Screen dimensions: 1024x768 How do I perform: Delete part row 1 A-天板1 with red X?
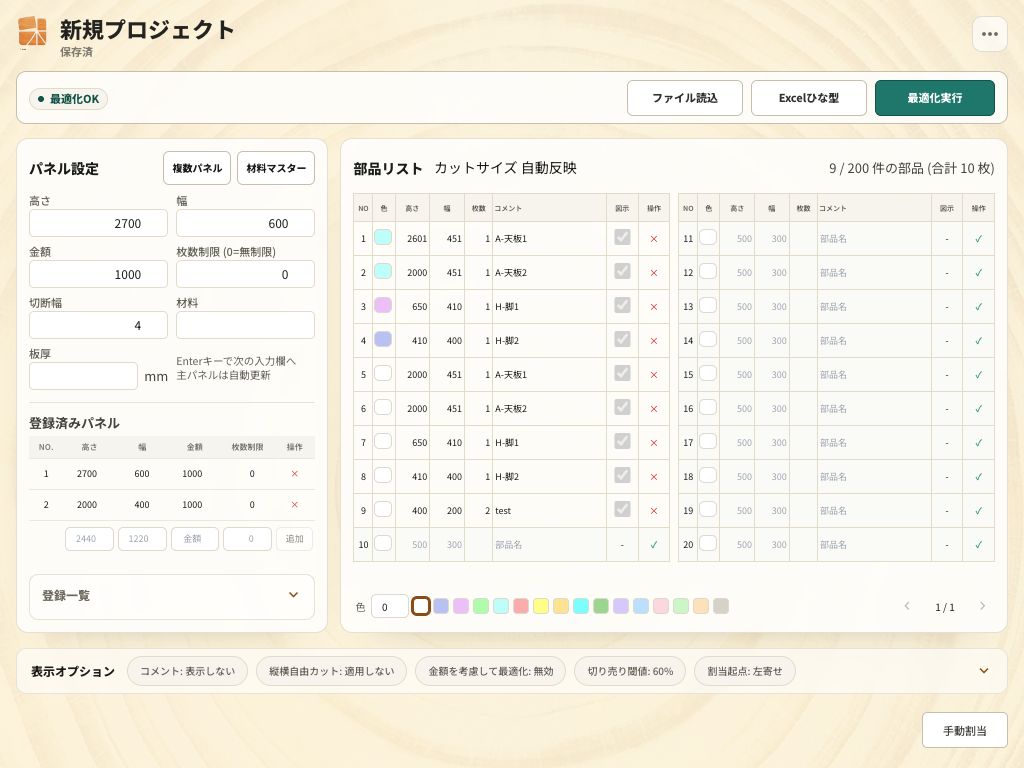click(x=654, y=239)
